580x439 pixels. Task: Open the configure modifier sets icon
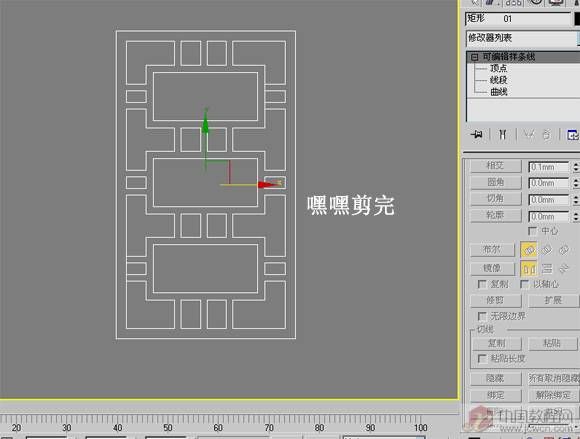coord(573,135)
